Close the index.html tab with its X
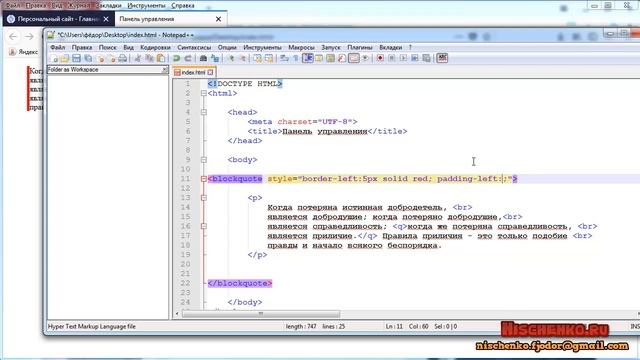The image size is (640, 360). click(210, 72)
